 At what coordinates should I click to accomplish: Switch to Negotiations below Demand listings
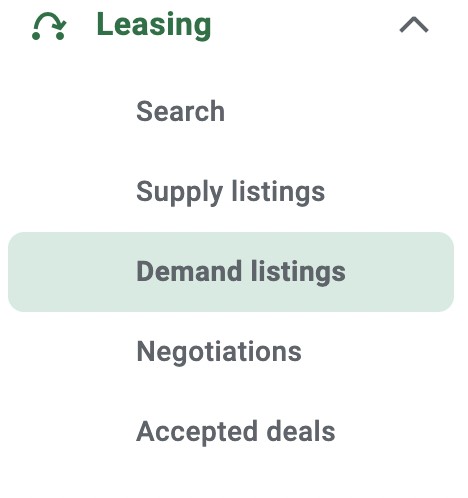(x=219, y=352)
